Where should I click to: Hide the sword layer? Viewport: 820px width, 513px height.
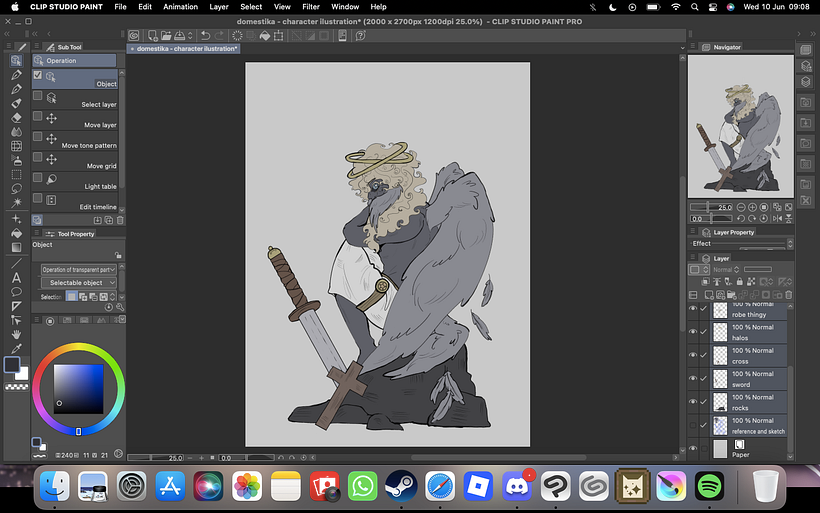pyautogui.click(x=692, y=379)
